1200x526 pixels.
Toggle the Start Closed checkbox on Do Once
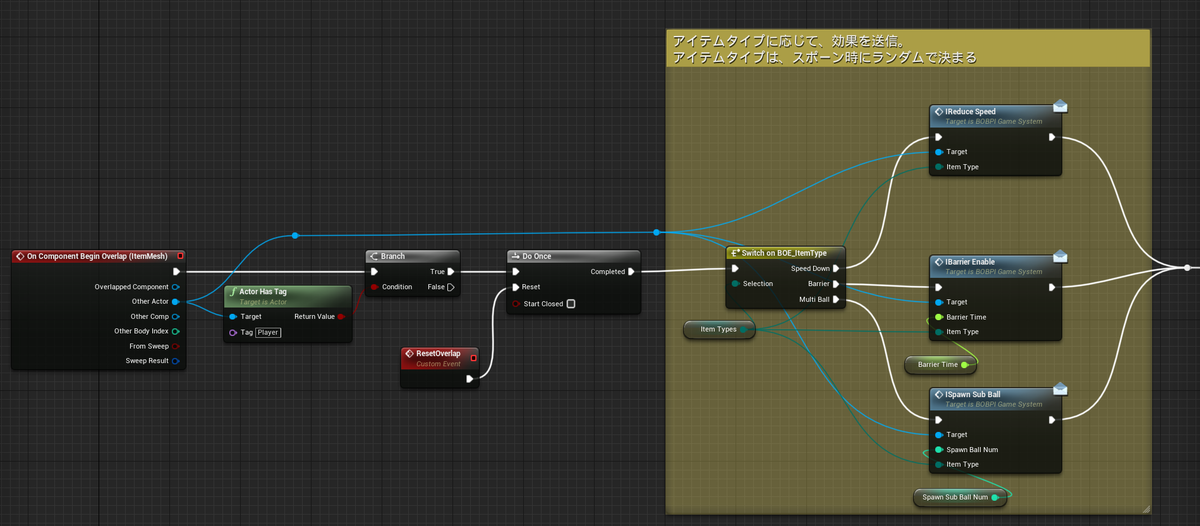pos(571,304)
